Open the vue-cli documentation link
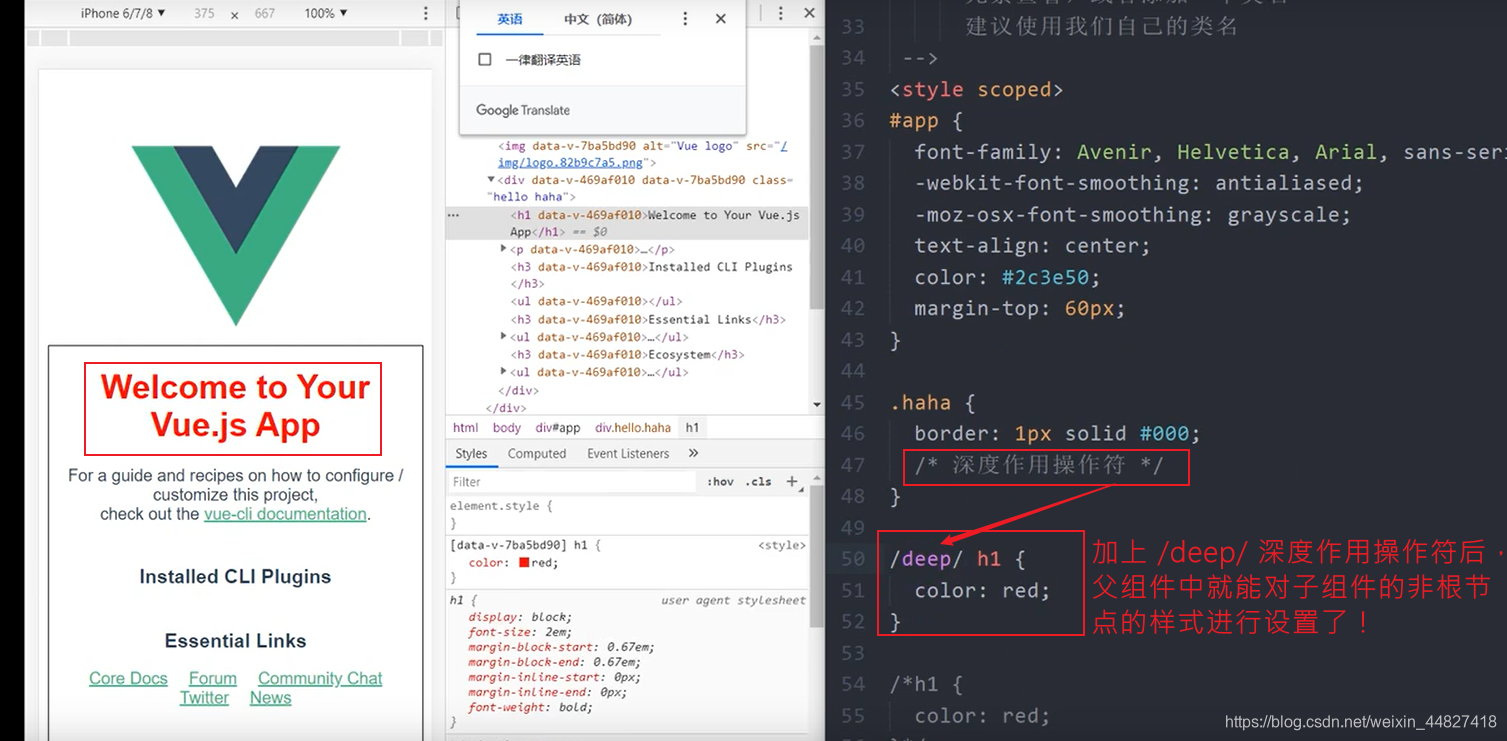 [x=285, y=514]
